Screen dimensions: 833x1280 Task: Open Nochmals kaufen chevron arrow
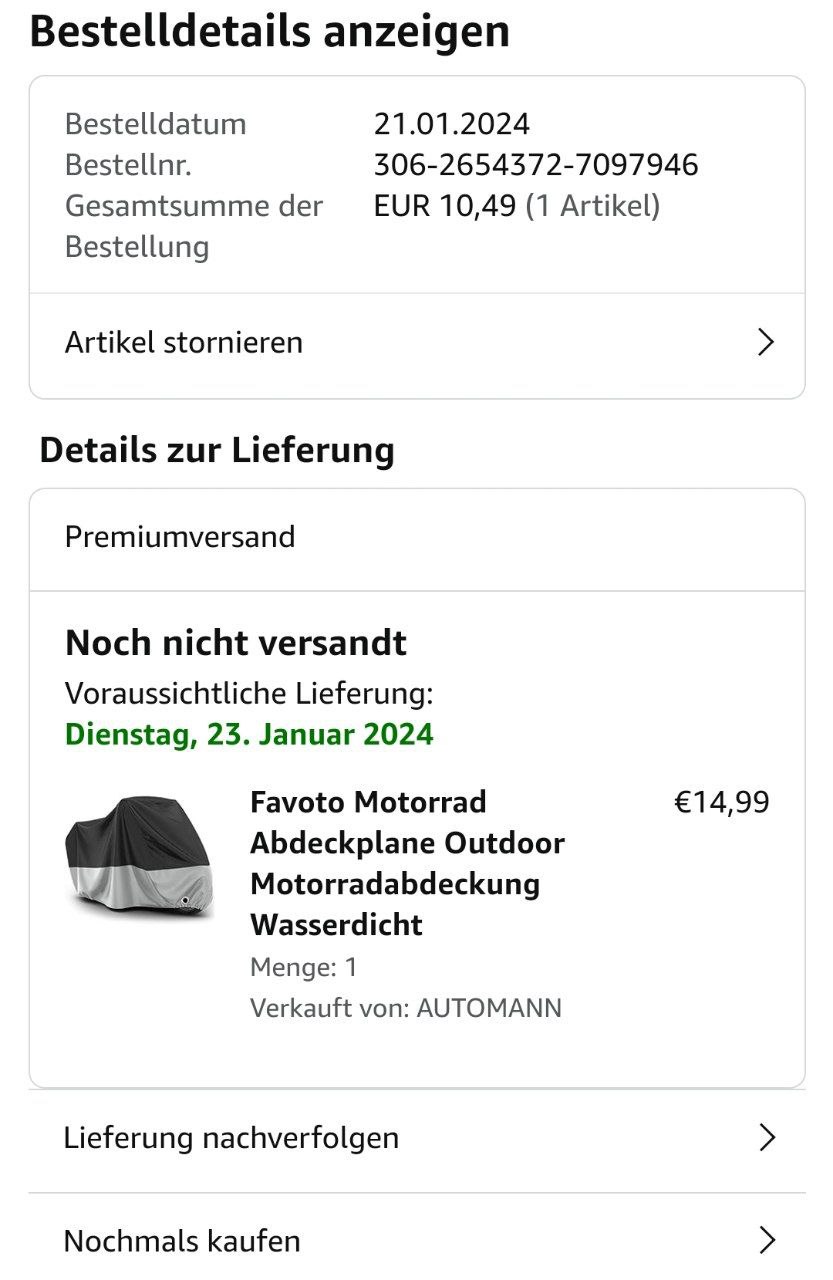coord(767,1241)
